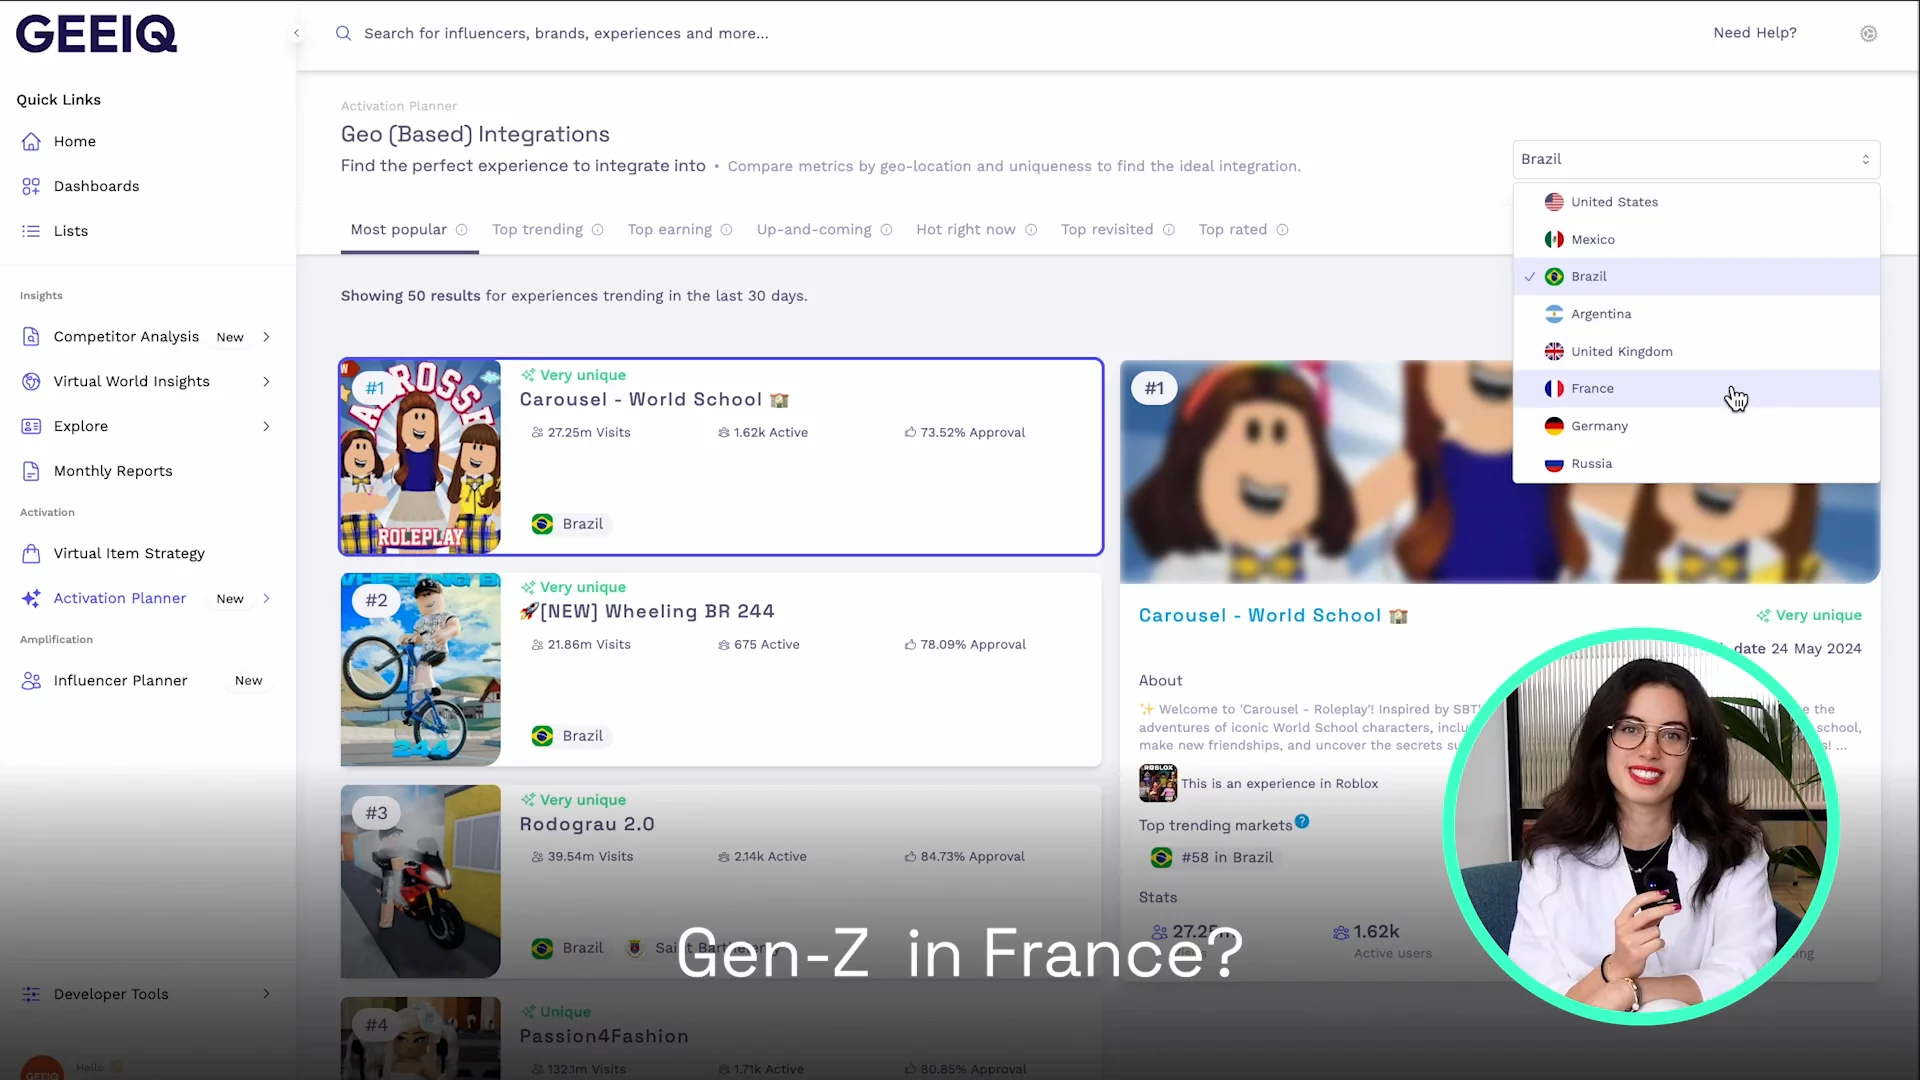1920x1080 pixels.
Task: Click info icon next to Top revisited
Action: (1168, 230)
